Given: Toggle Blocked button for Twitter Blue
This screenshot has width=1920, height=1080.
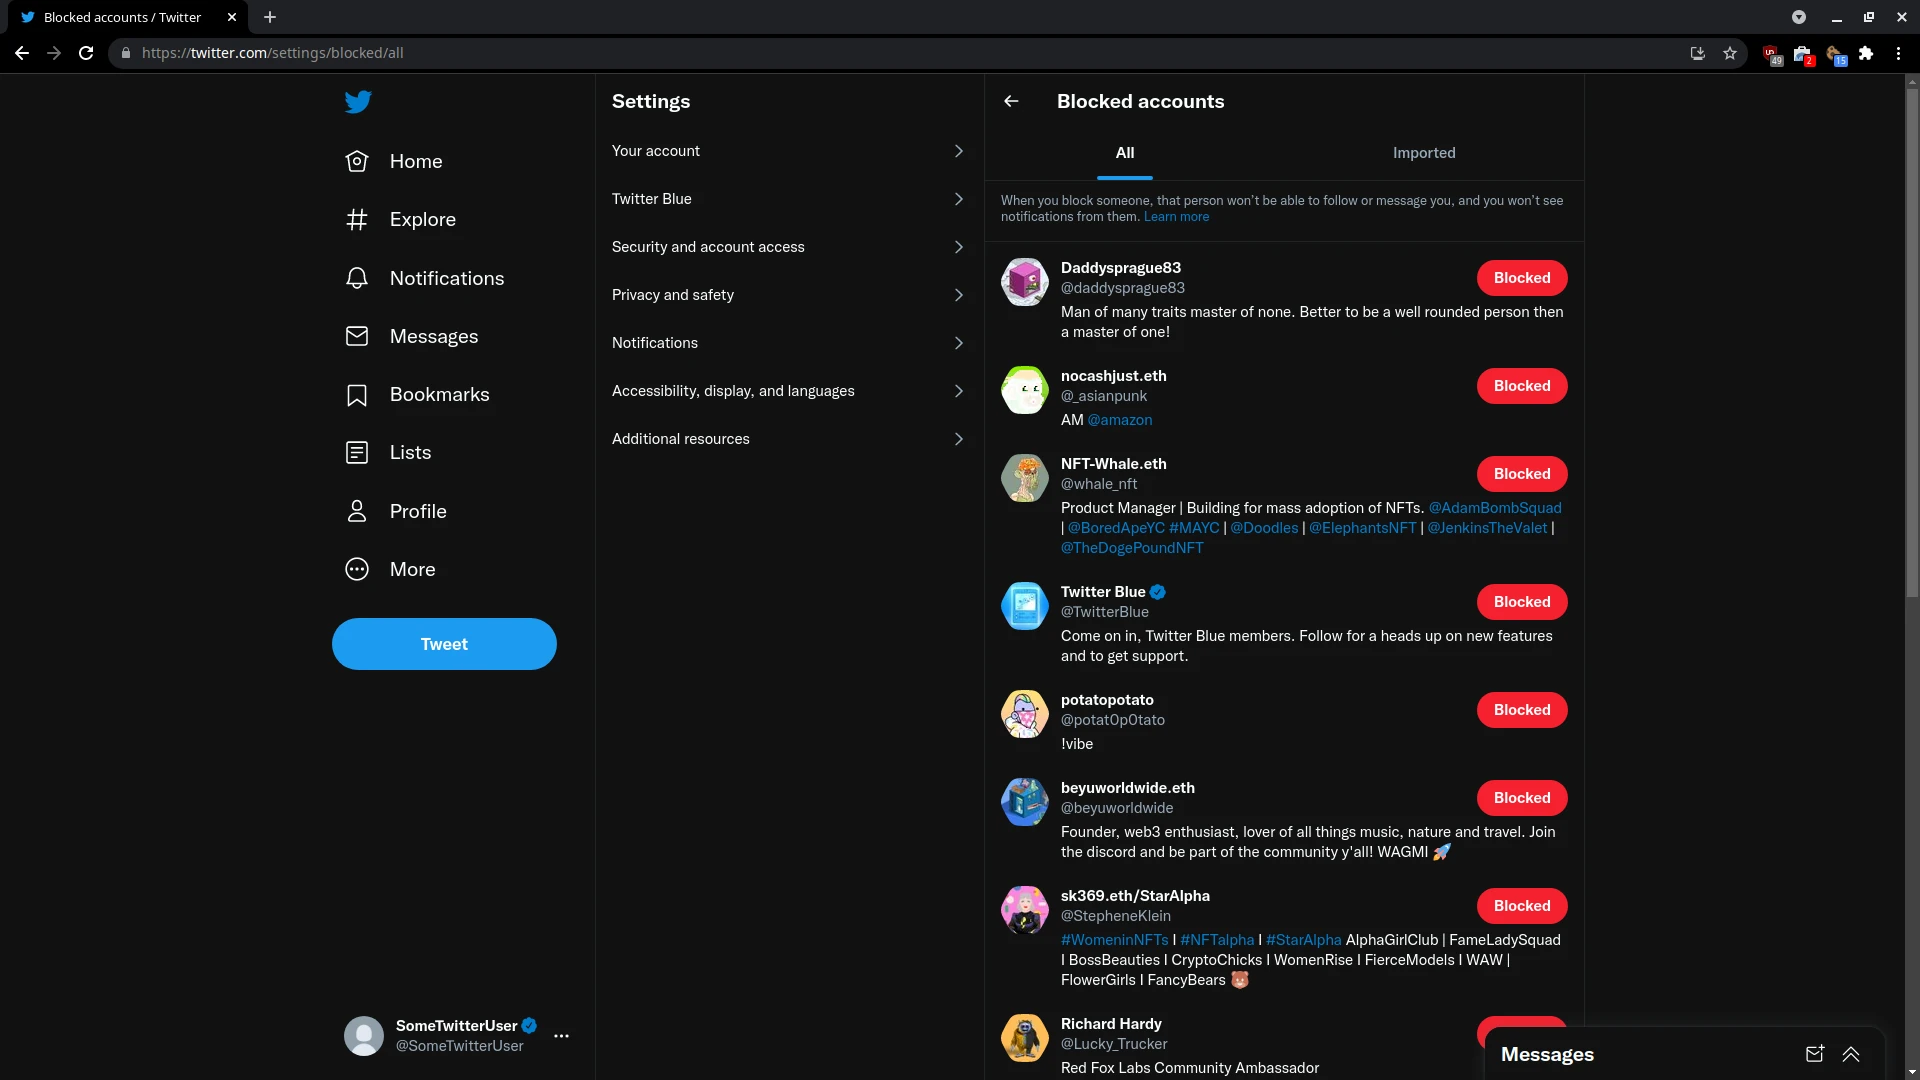Looking at the screenshot, I should [x=1521, y=602].
